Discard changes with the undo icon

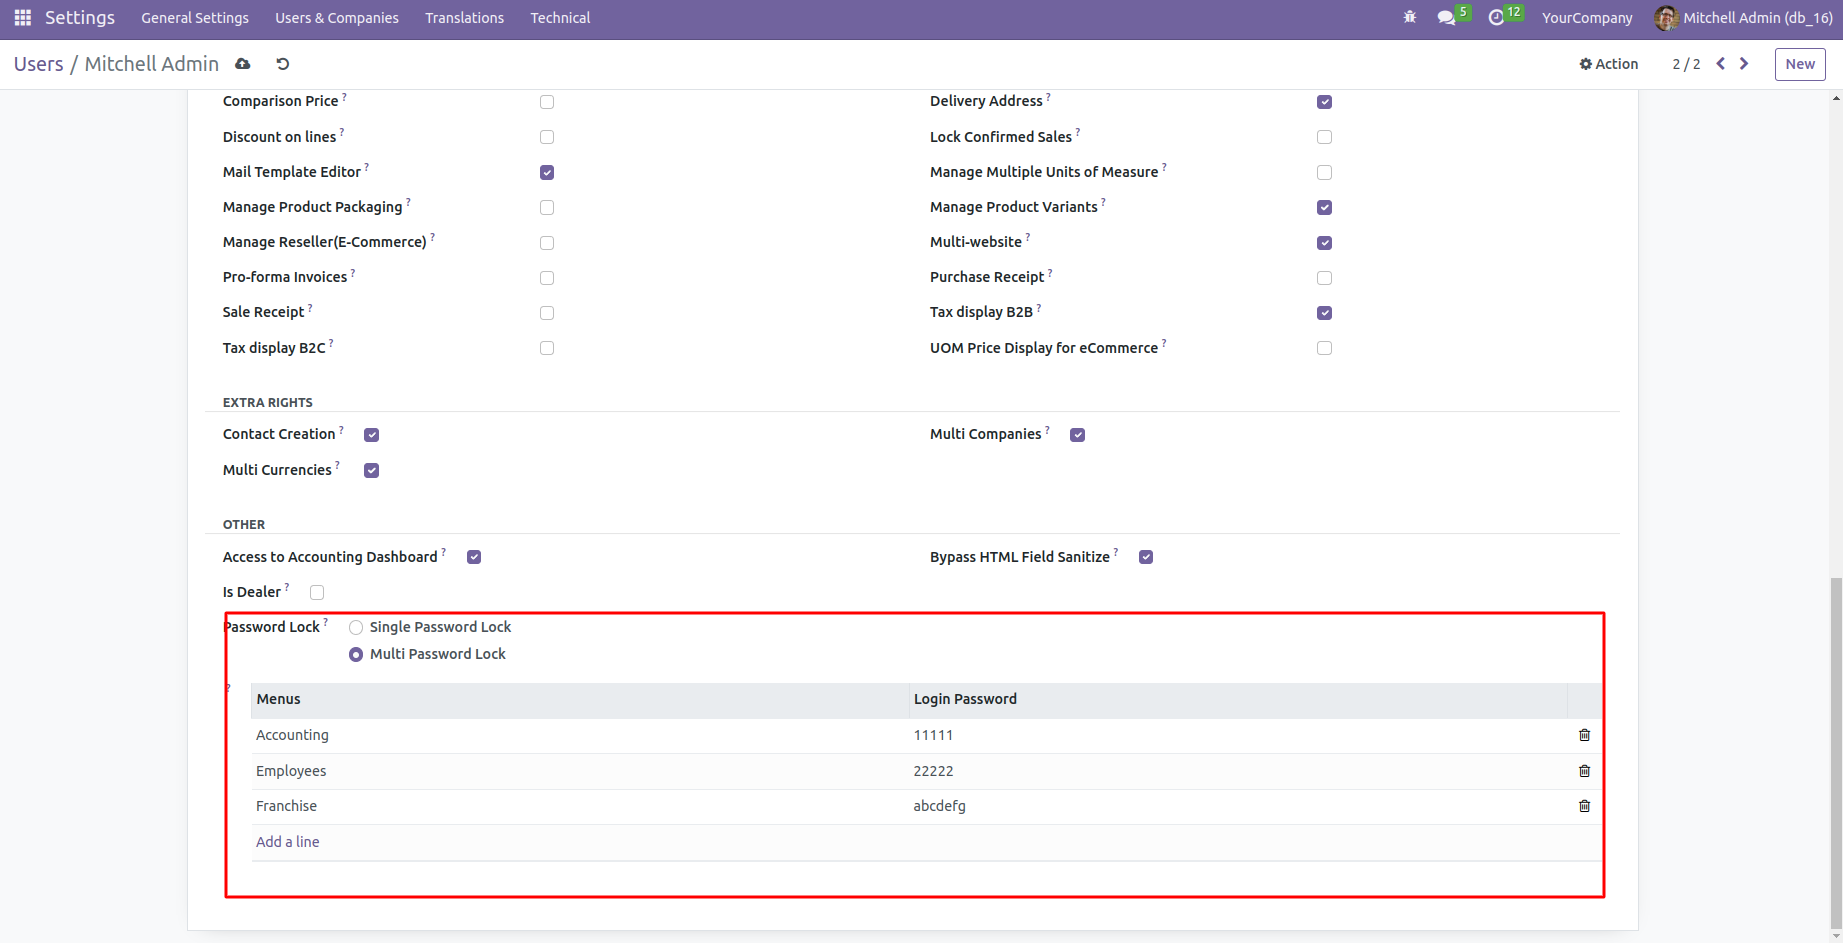click(283, 64)
